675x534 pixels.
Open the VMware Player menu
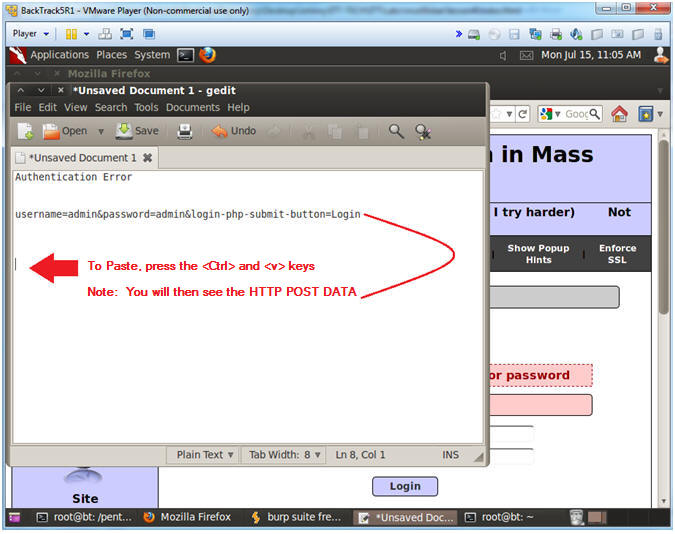tap(30, 34)
